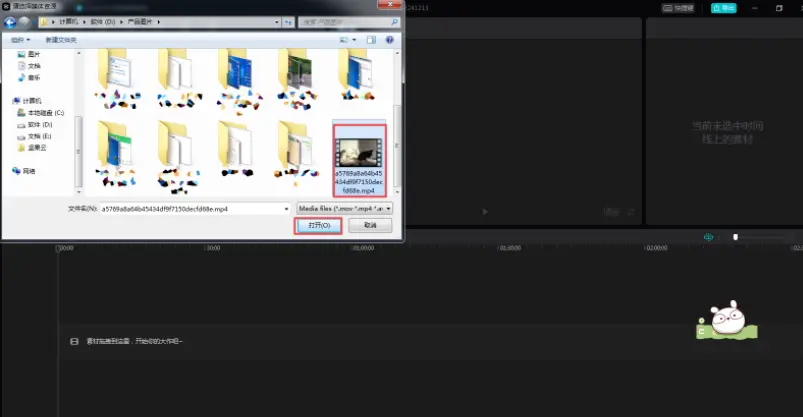Click 产品图片 segment in the address bar
The image size is (803, 417).
click(x=140, y=22)
